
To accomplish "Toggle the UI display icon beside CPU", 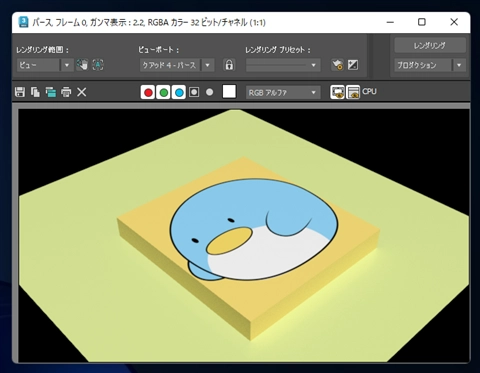I will 353,92.
